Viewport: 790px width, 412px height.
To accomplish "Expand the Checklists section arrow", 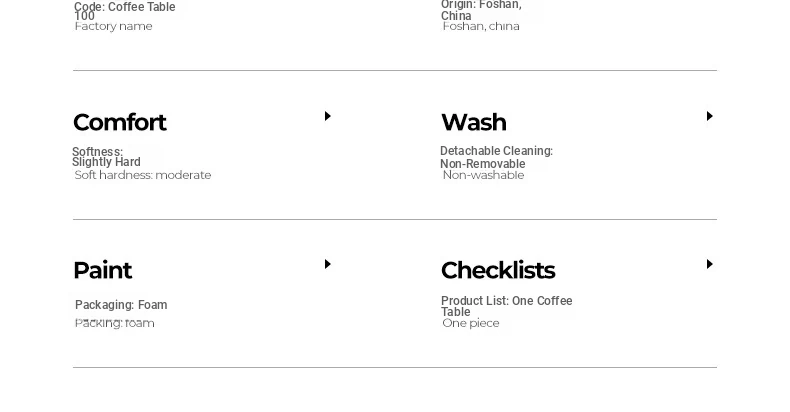I will pos(709,264).
